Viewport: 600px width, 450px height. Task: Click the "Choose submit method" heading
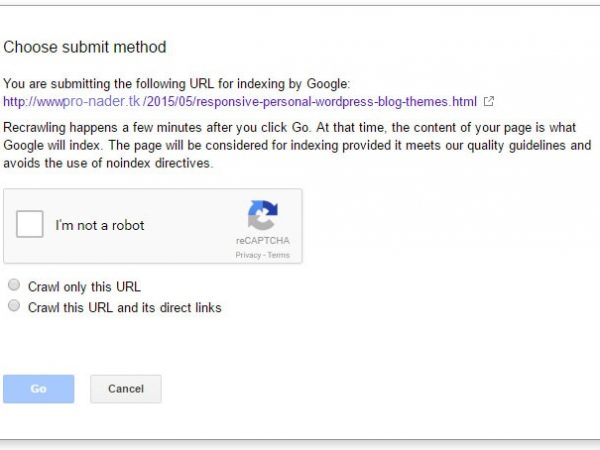[x=85, y=47]
